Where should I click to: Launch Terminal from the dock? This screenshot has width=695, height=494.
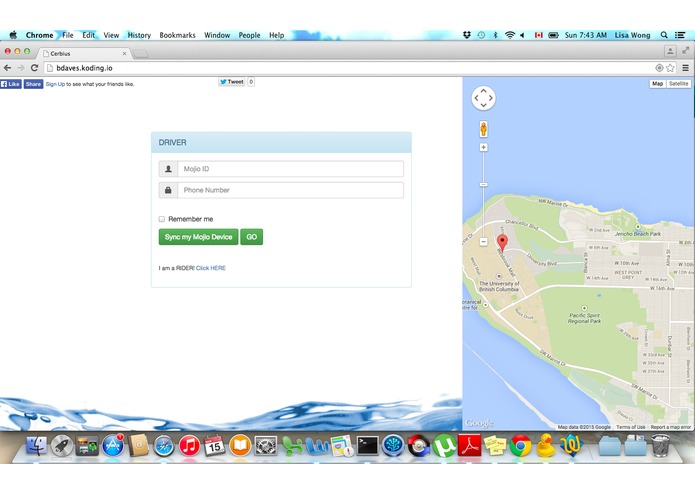[367, 445]
